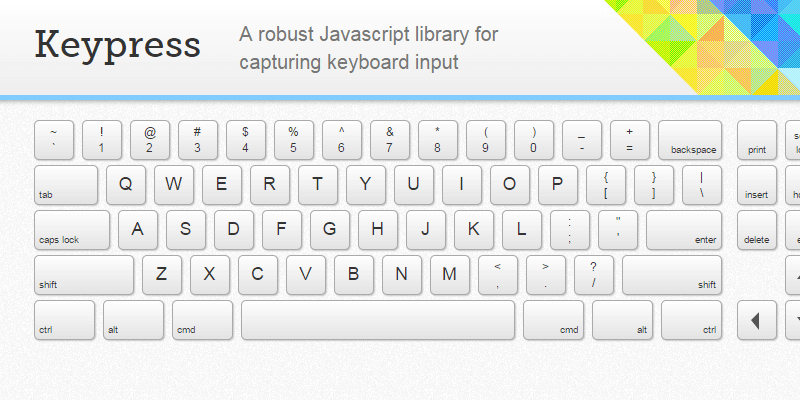Click the right shift key
Viewport: 800px width, 400px height.
point(671,275)
